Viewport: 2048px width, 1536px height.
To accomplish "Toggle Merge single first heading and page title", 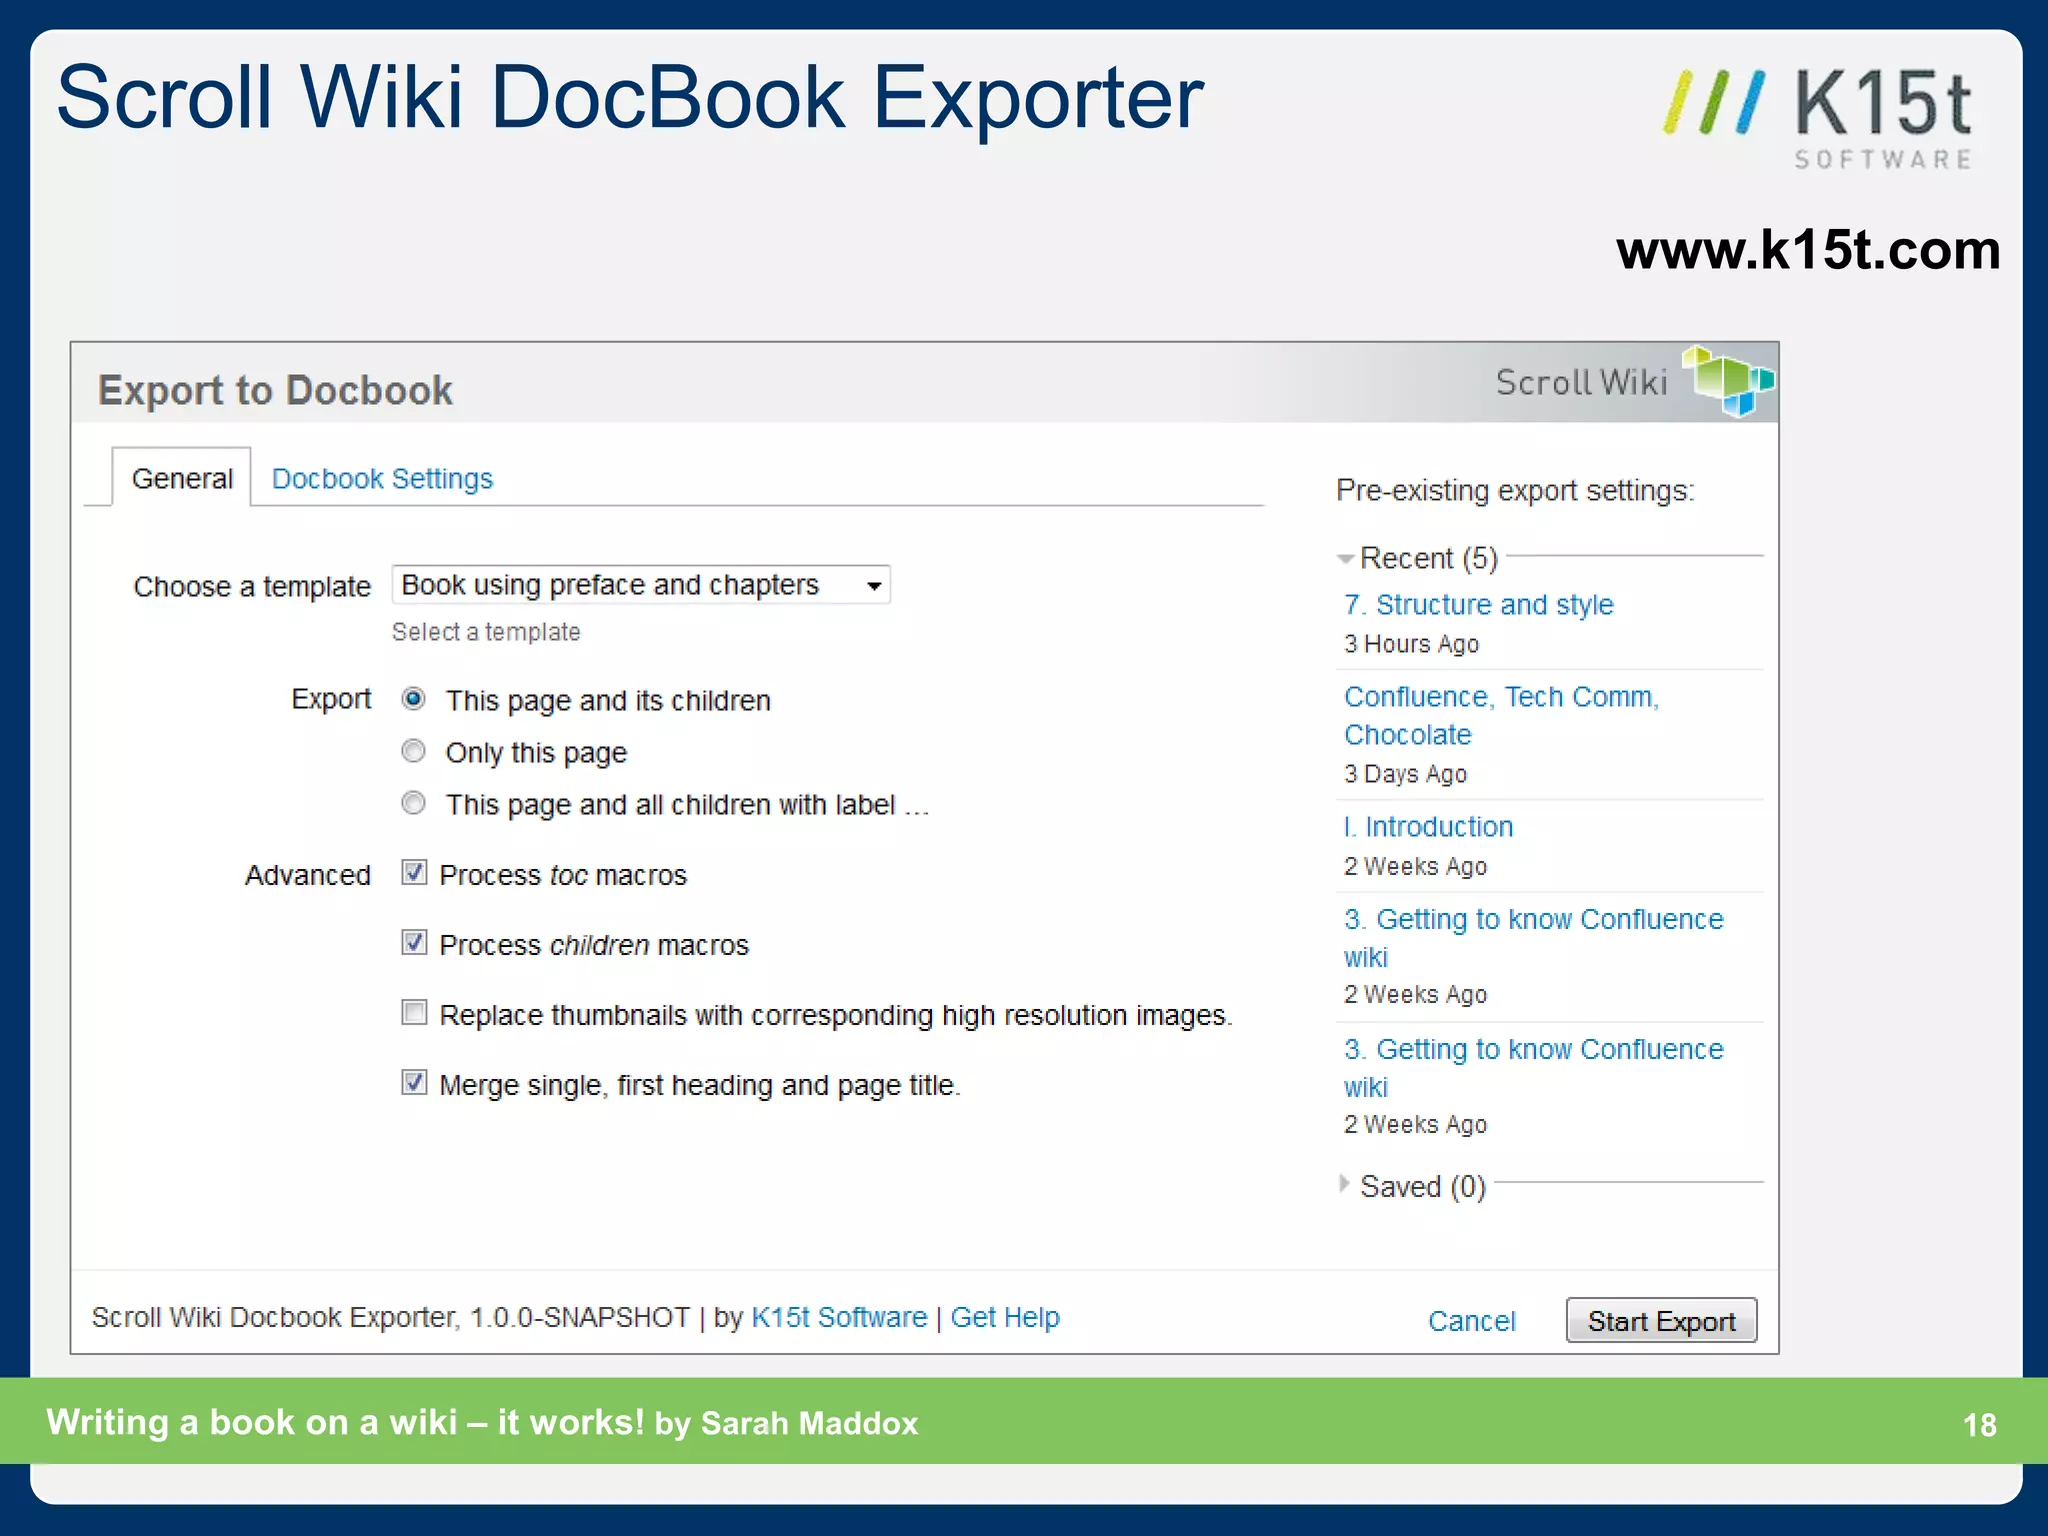I will [414, 1082].
